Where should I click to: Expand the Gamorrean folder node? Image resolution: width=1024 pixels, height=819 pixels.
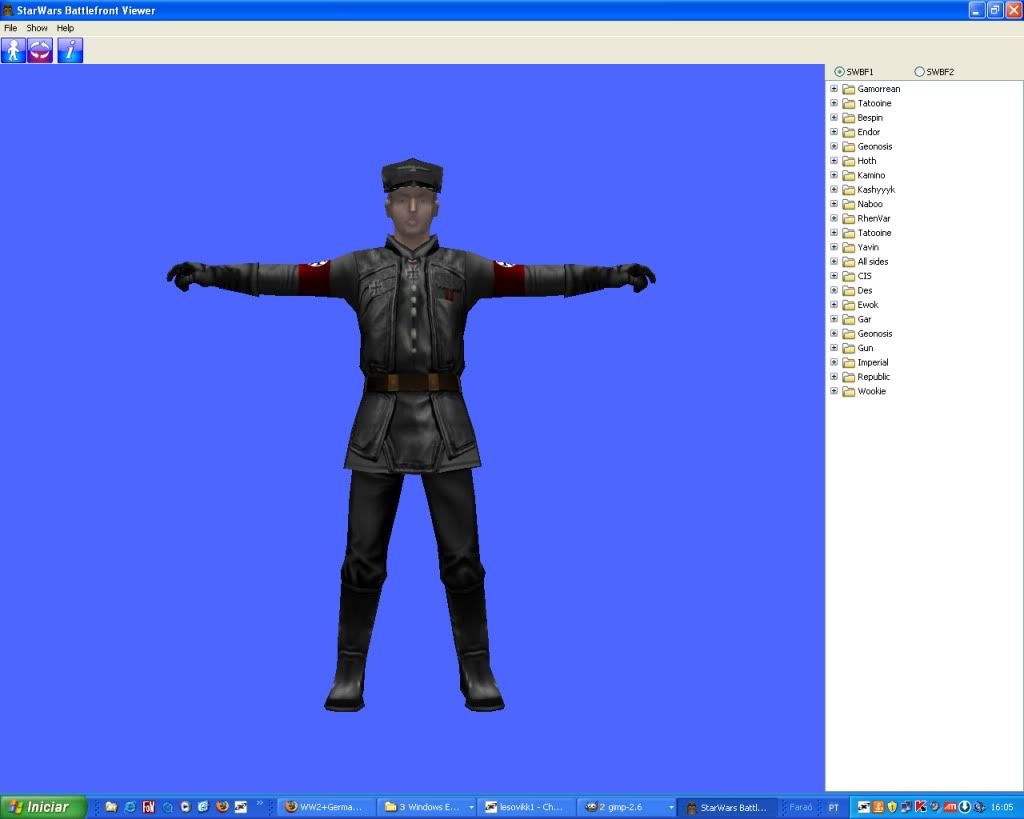point(834,88)
